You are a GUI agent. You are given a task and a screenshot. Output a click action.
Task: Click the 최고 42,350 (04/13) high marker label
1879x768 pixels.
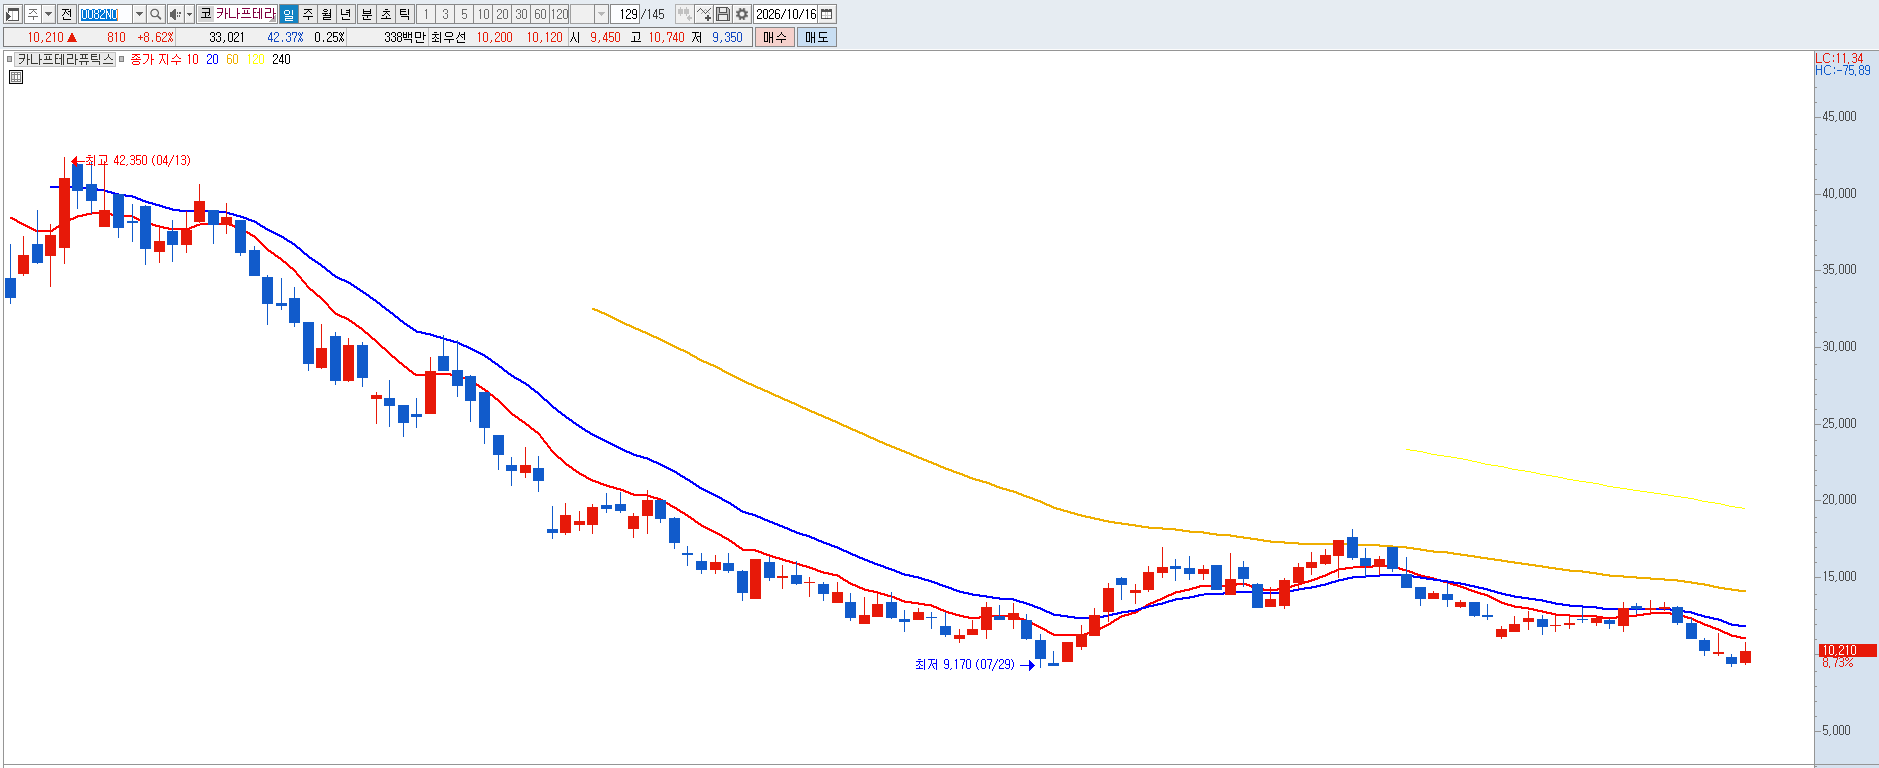tap(137, 160)
